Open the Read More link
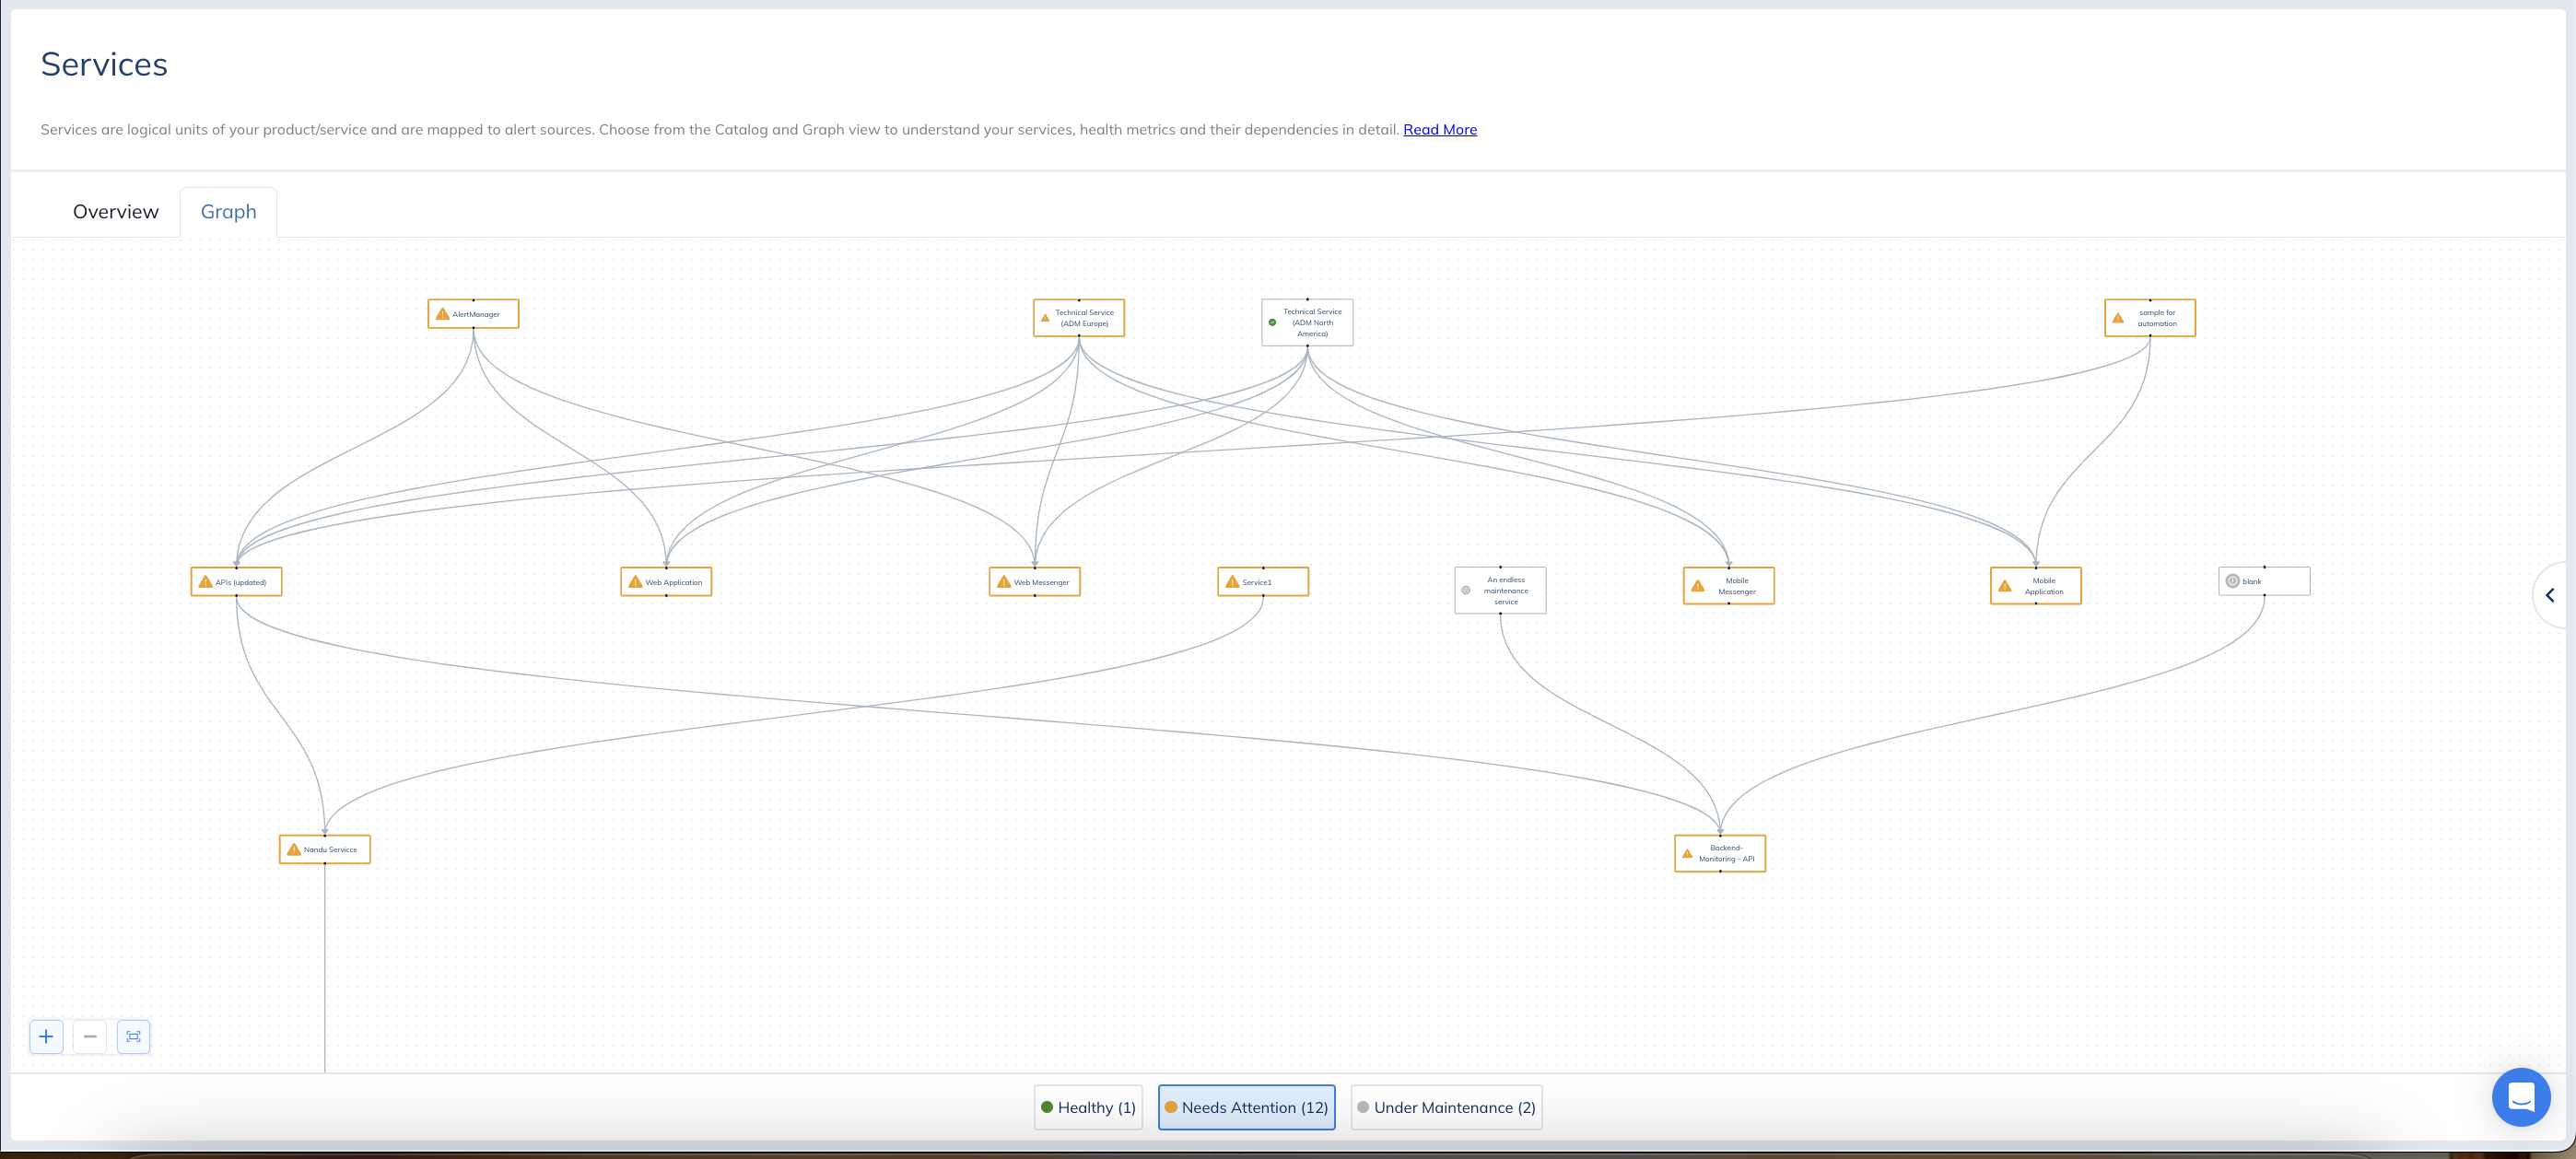 coord(1439,130)
